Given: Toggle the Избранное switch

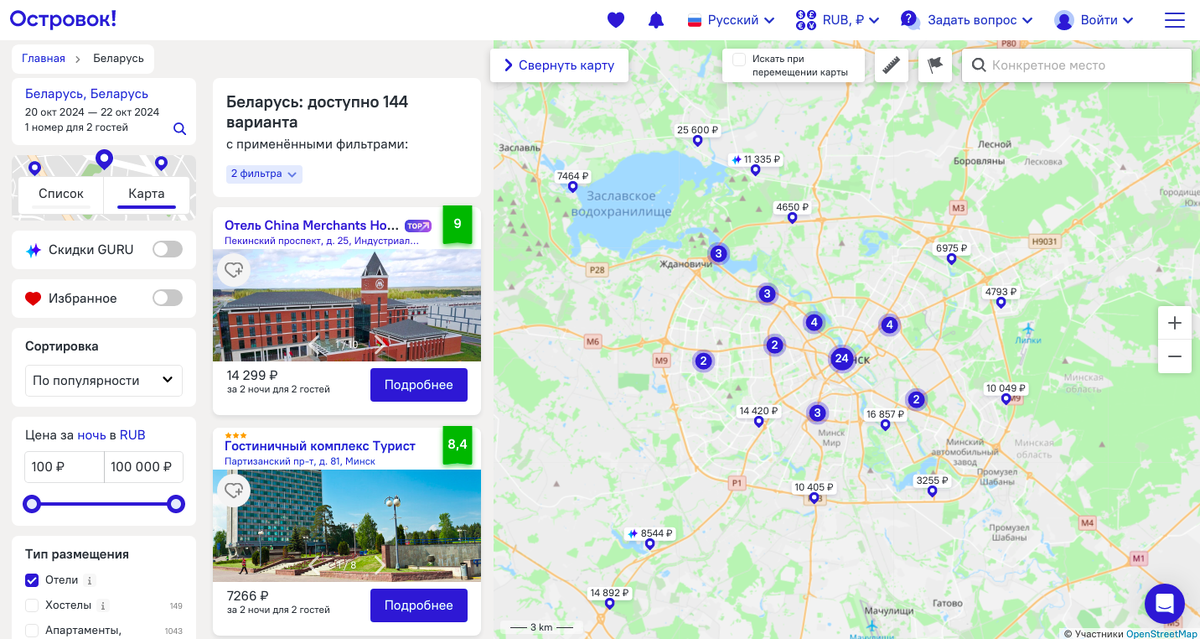Looking at the screenshot, I should click(x=167, y=298).
